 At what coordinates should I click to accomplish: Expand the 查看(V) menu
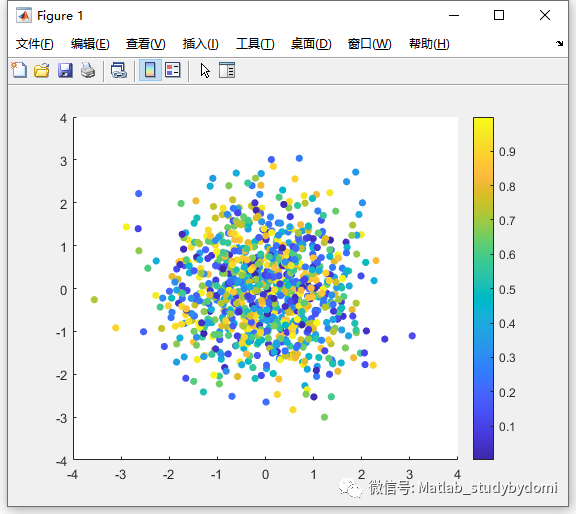[x=145, y=44]
